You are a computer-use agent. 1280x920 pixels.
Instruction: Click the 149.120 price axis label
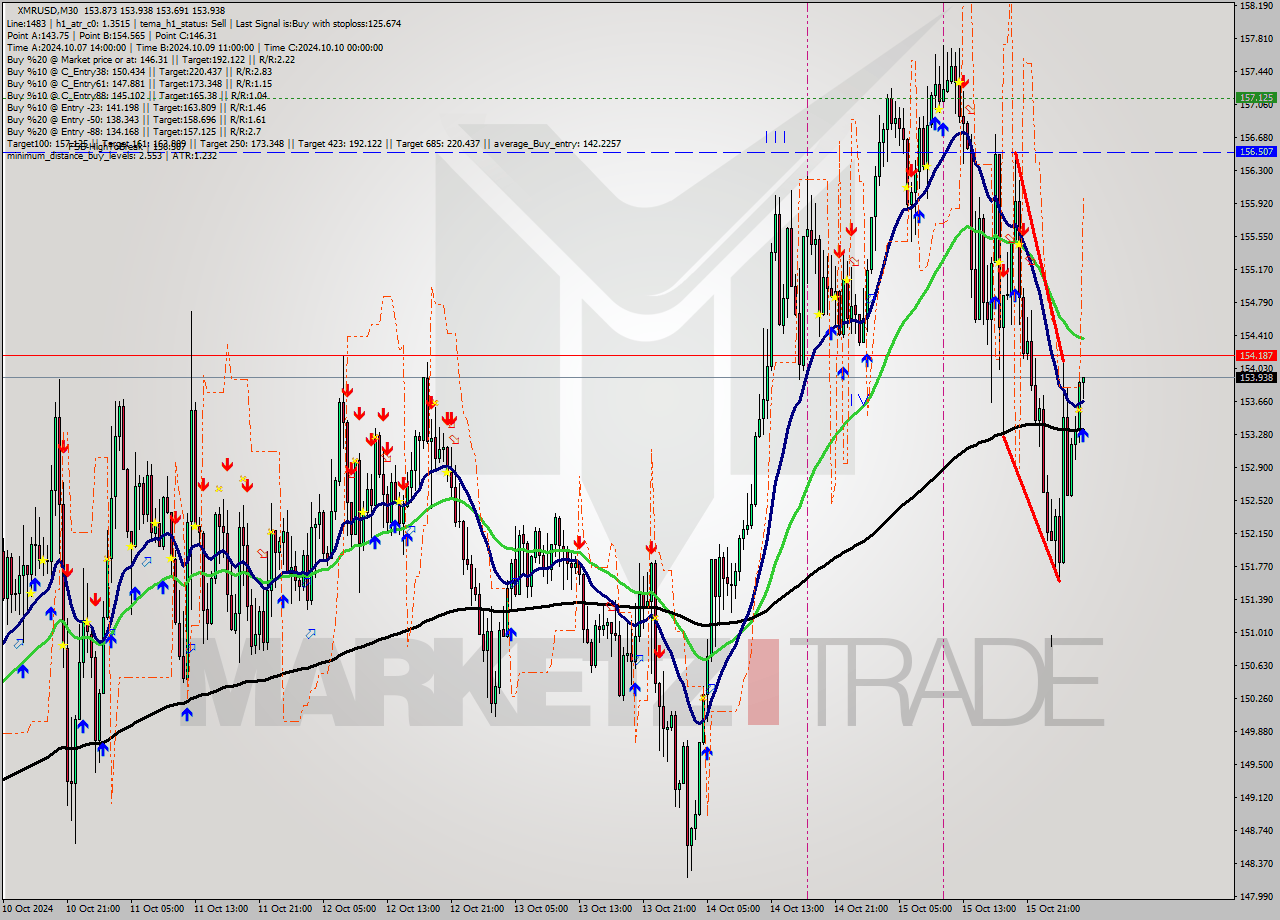pos(1256,798)
